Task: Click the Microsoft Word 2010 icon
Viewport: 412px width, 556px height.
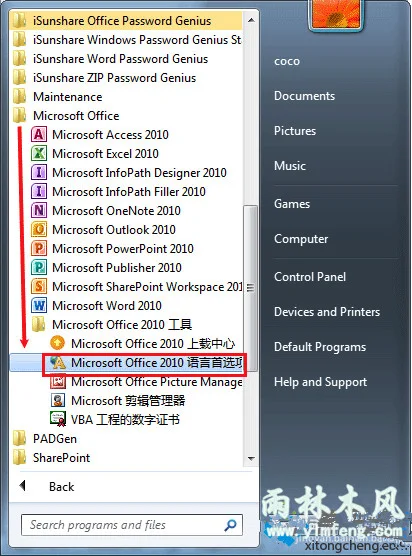Action: tap(39, 306)
